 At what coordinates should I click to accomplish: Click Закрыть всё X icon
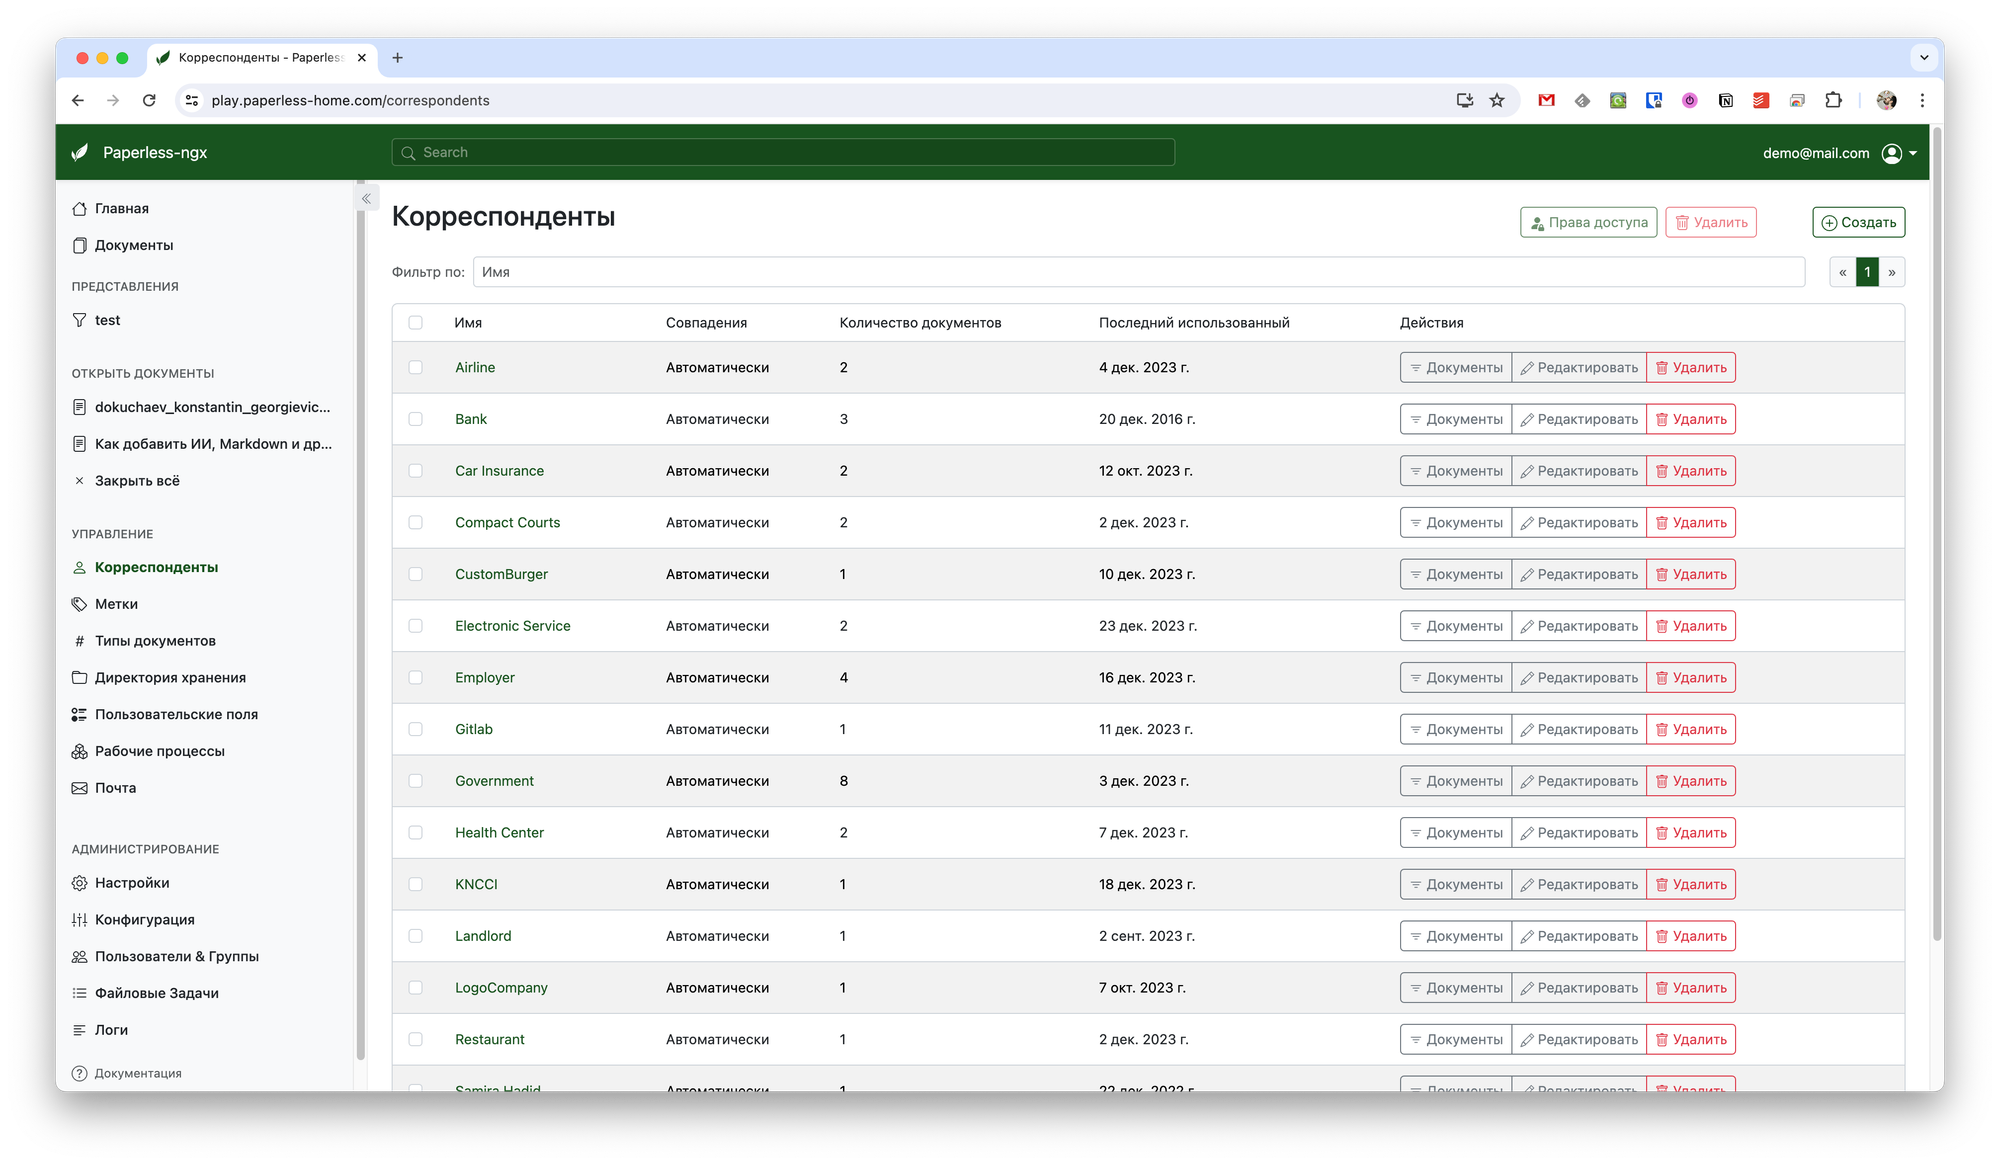click(x=80, y=481)
